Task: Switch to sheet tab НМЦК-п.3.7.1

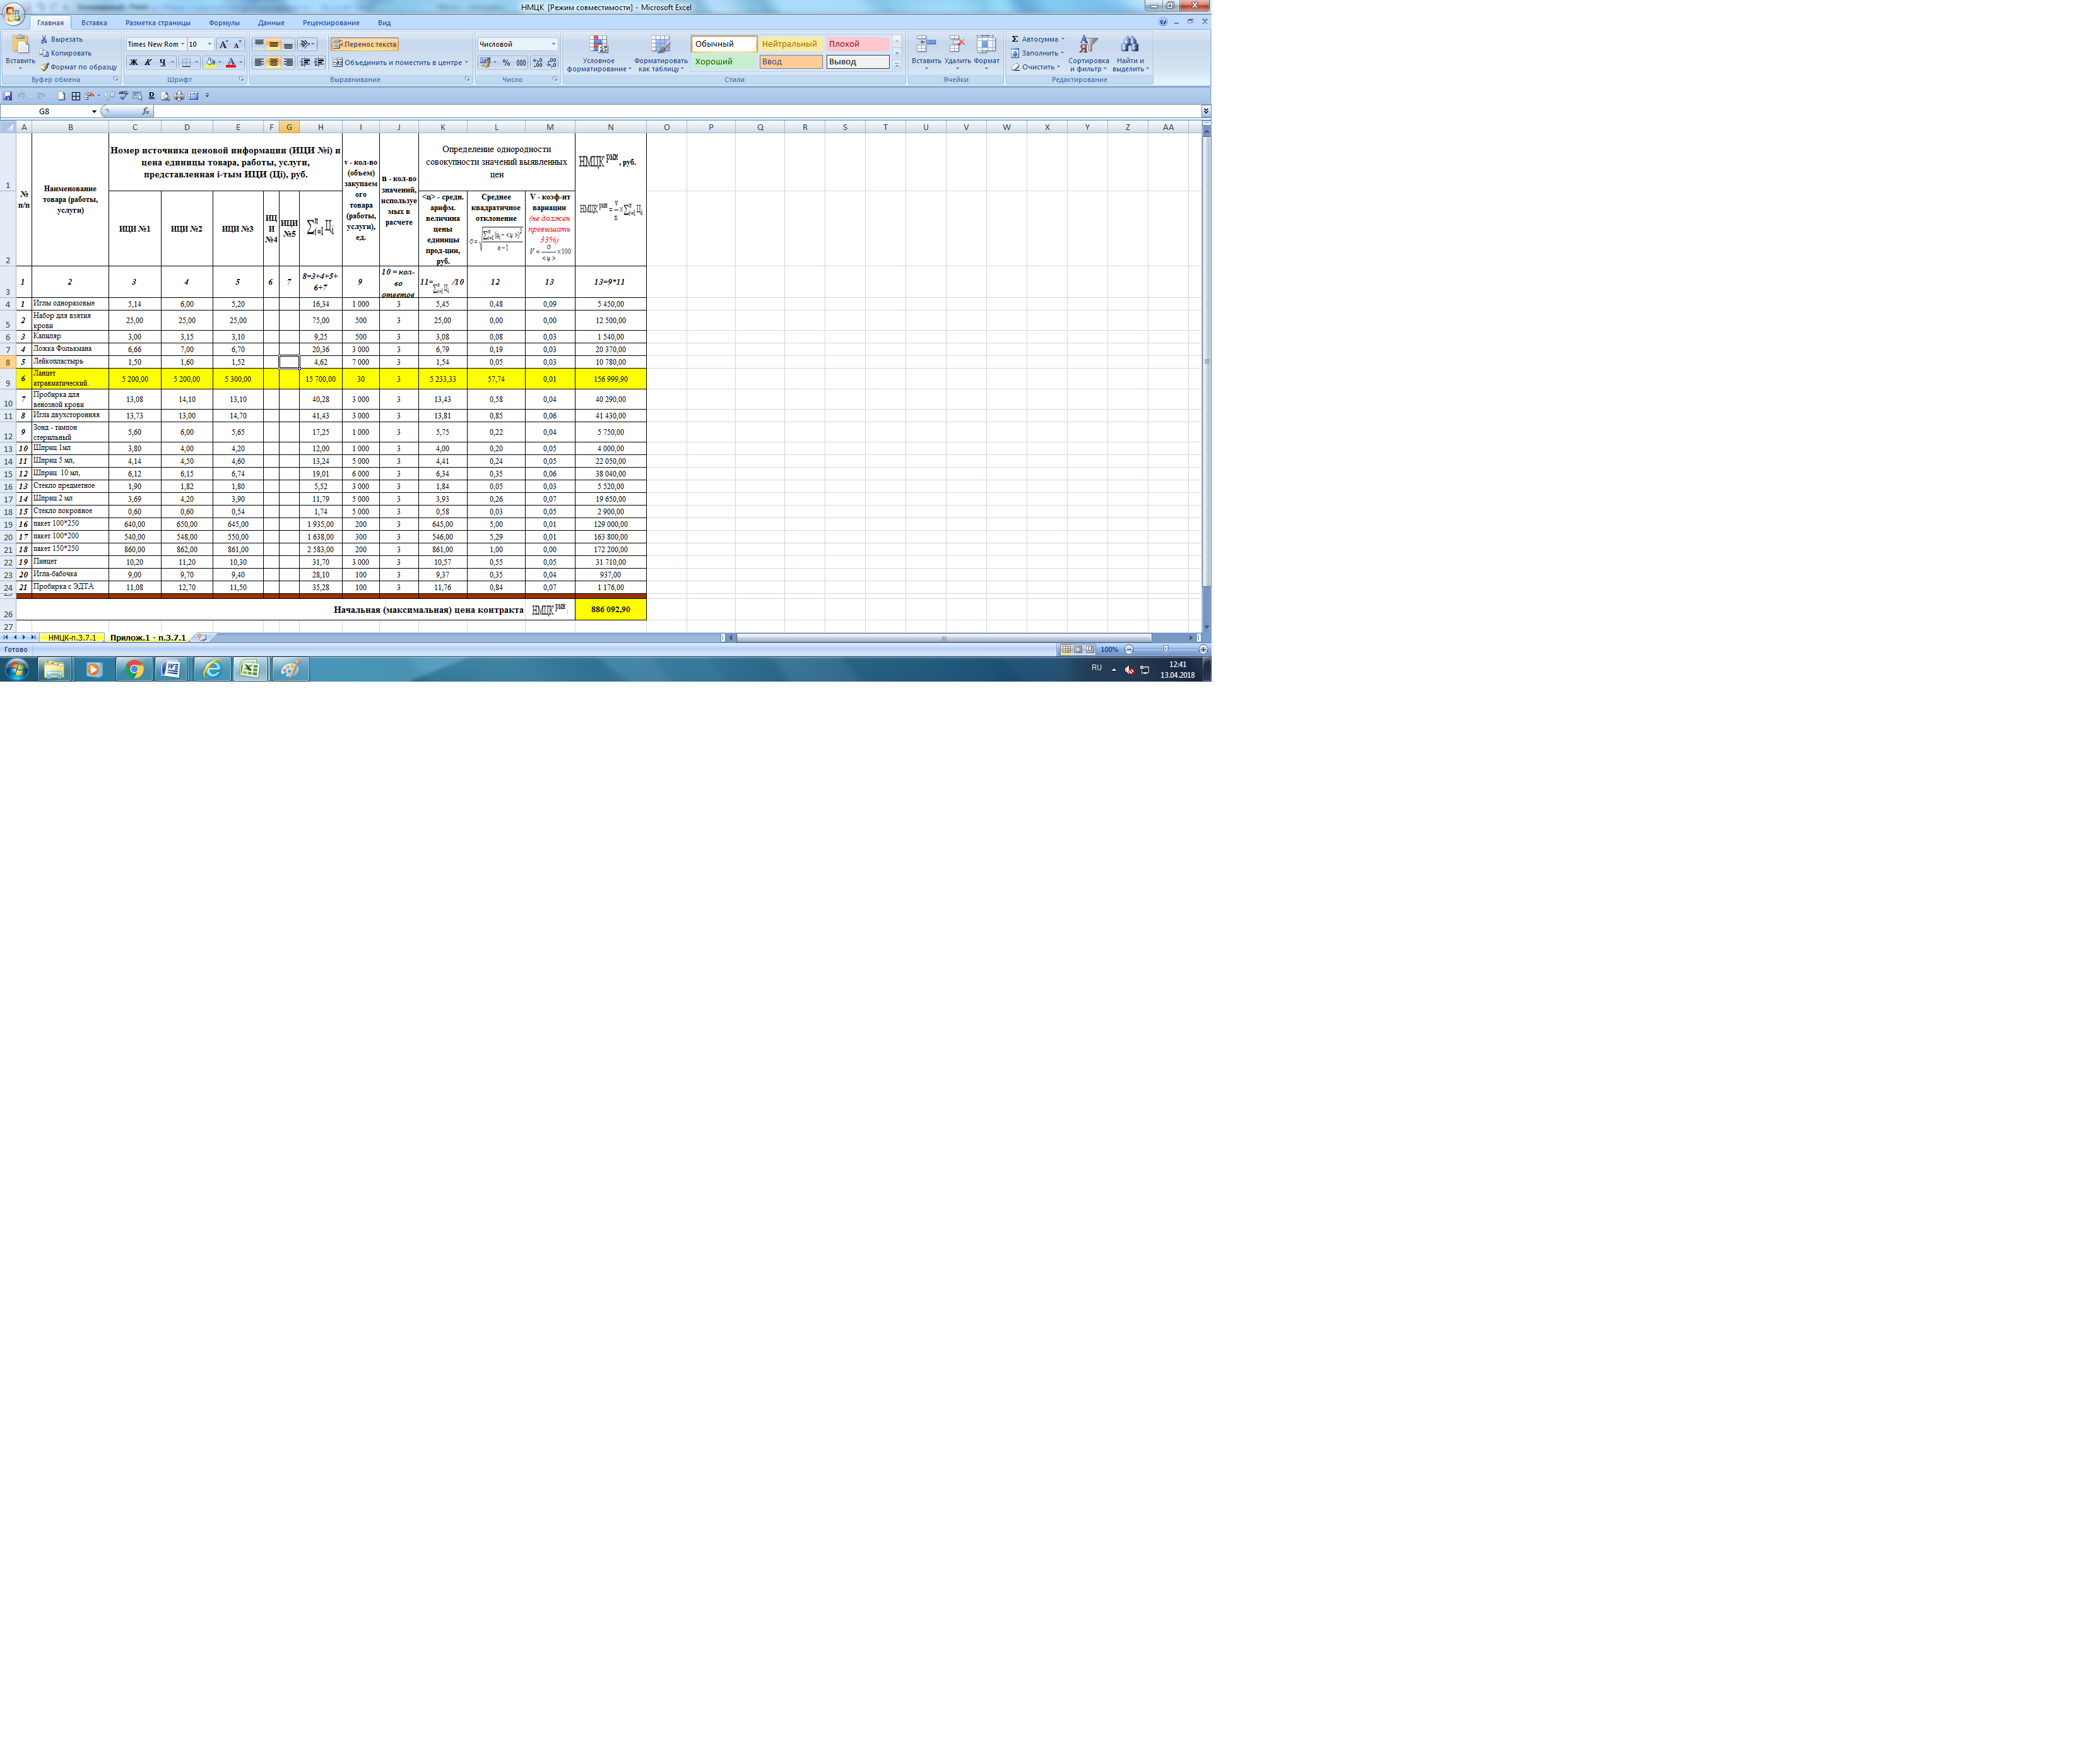Action: pyautogui.click(x=72, y=637)
